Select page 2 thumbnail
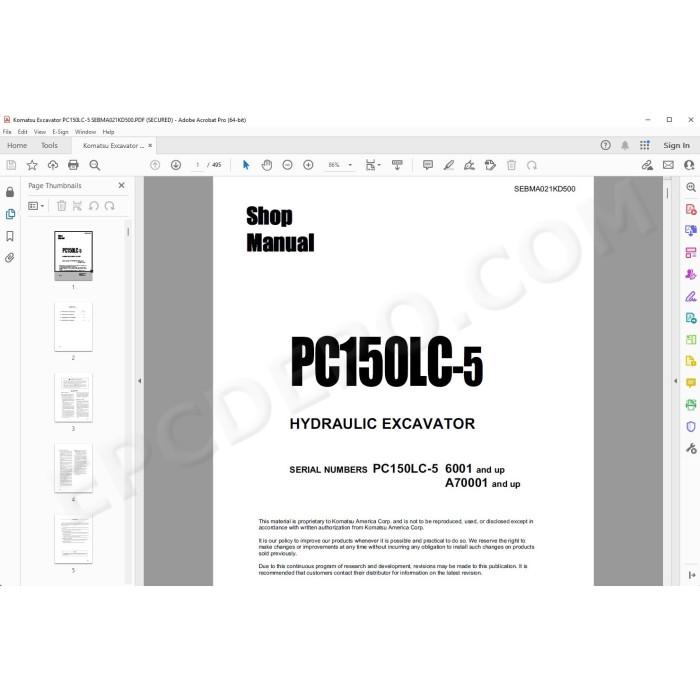Image resolution: width=700 pixels, height=700 pixels. [x=74, y=327]
